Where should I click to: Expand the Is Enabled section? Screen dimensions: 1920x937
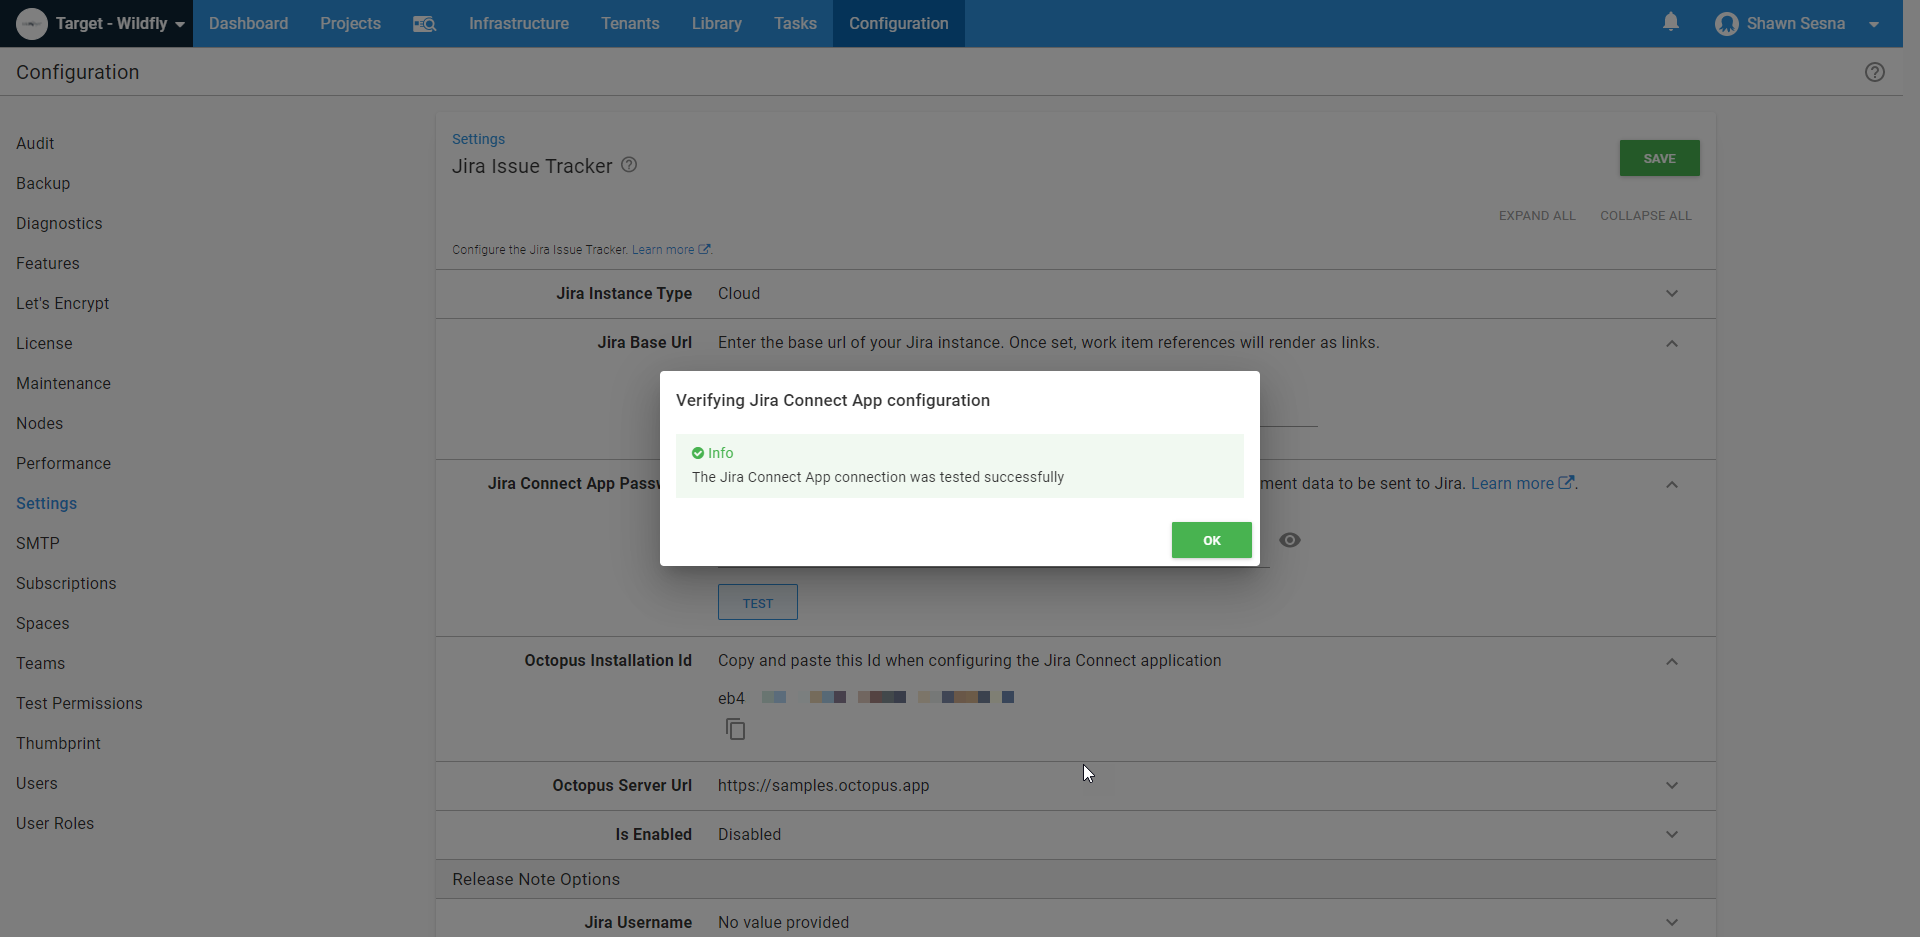pos(1671,834)
